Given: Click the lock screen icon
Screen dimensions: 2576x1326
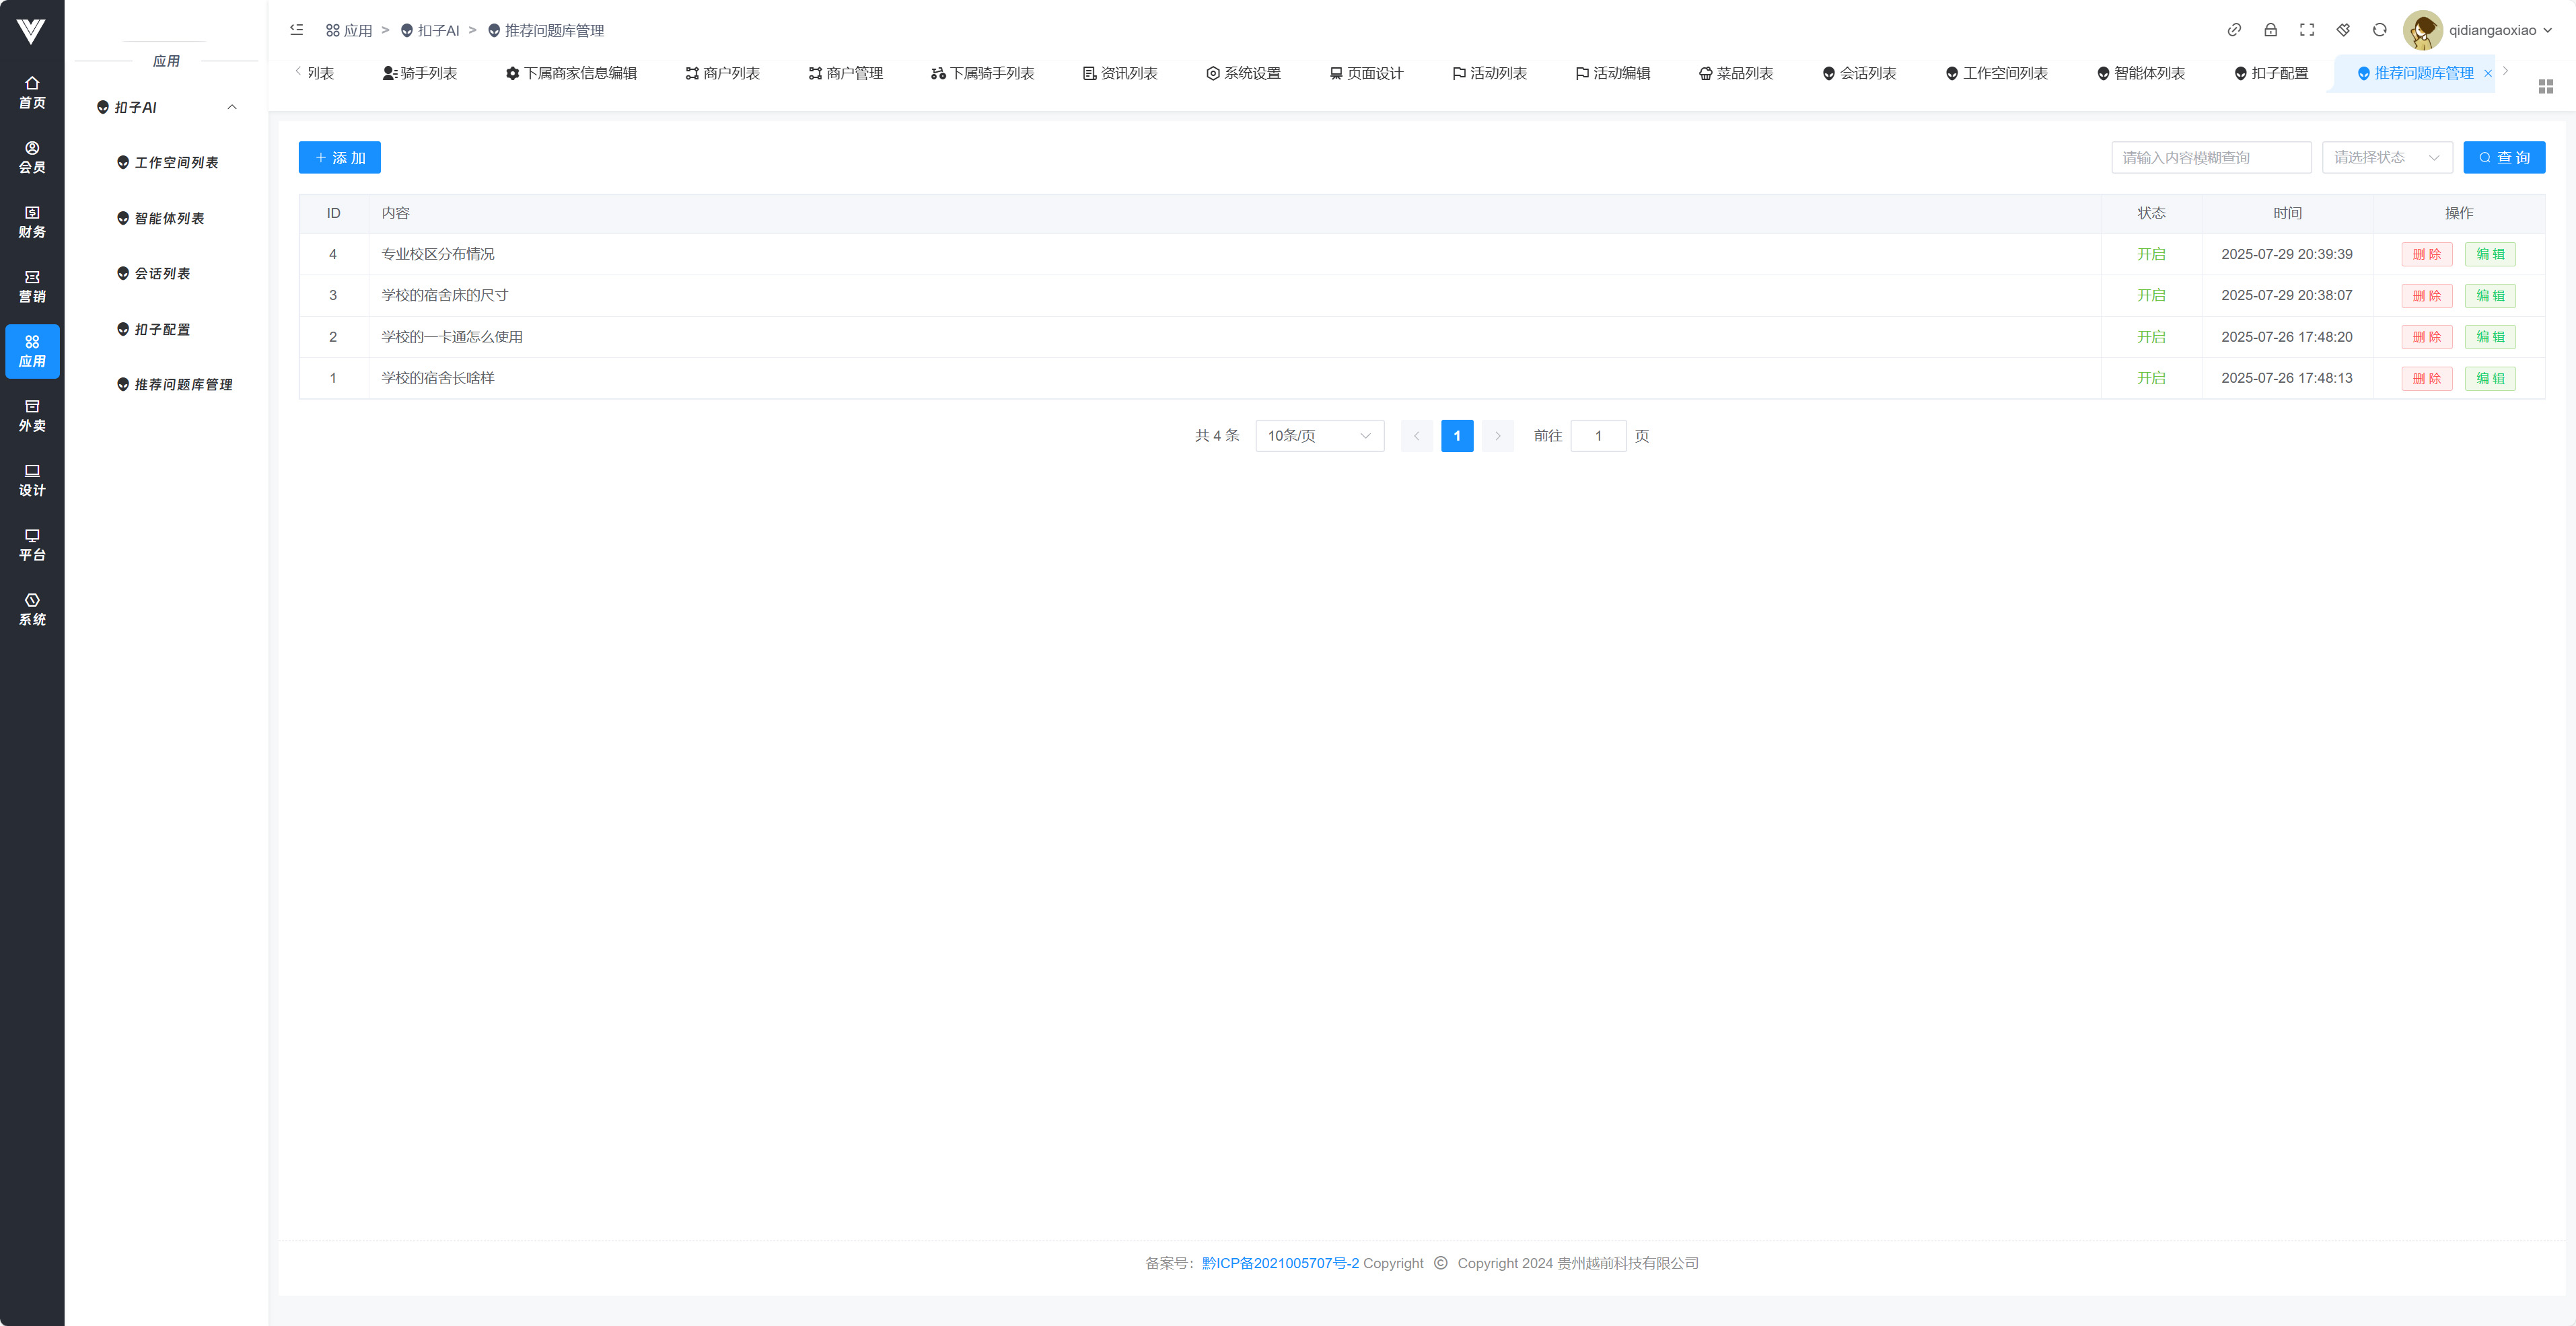Looking at the screenshot, I should click(2271, 30).
